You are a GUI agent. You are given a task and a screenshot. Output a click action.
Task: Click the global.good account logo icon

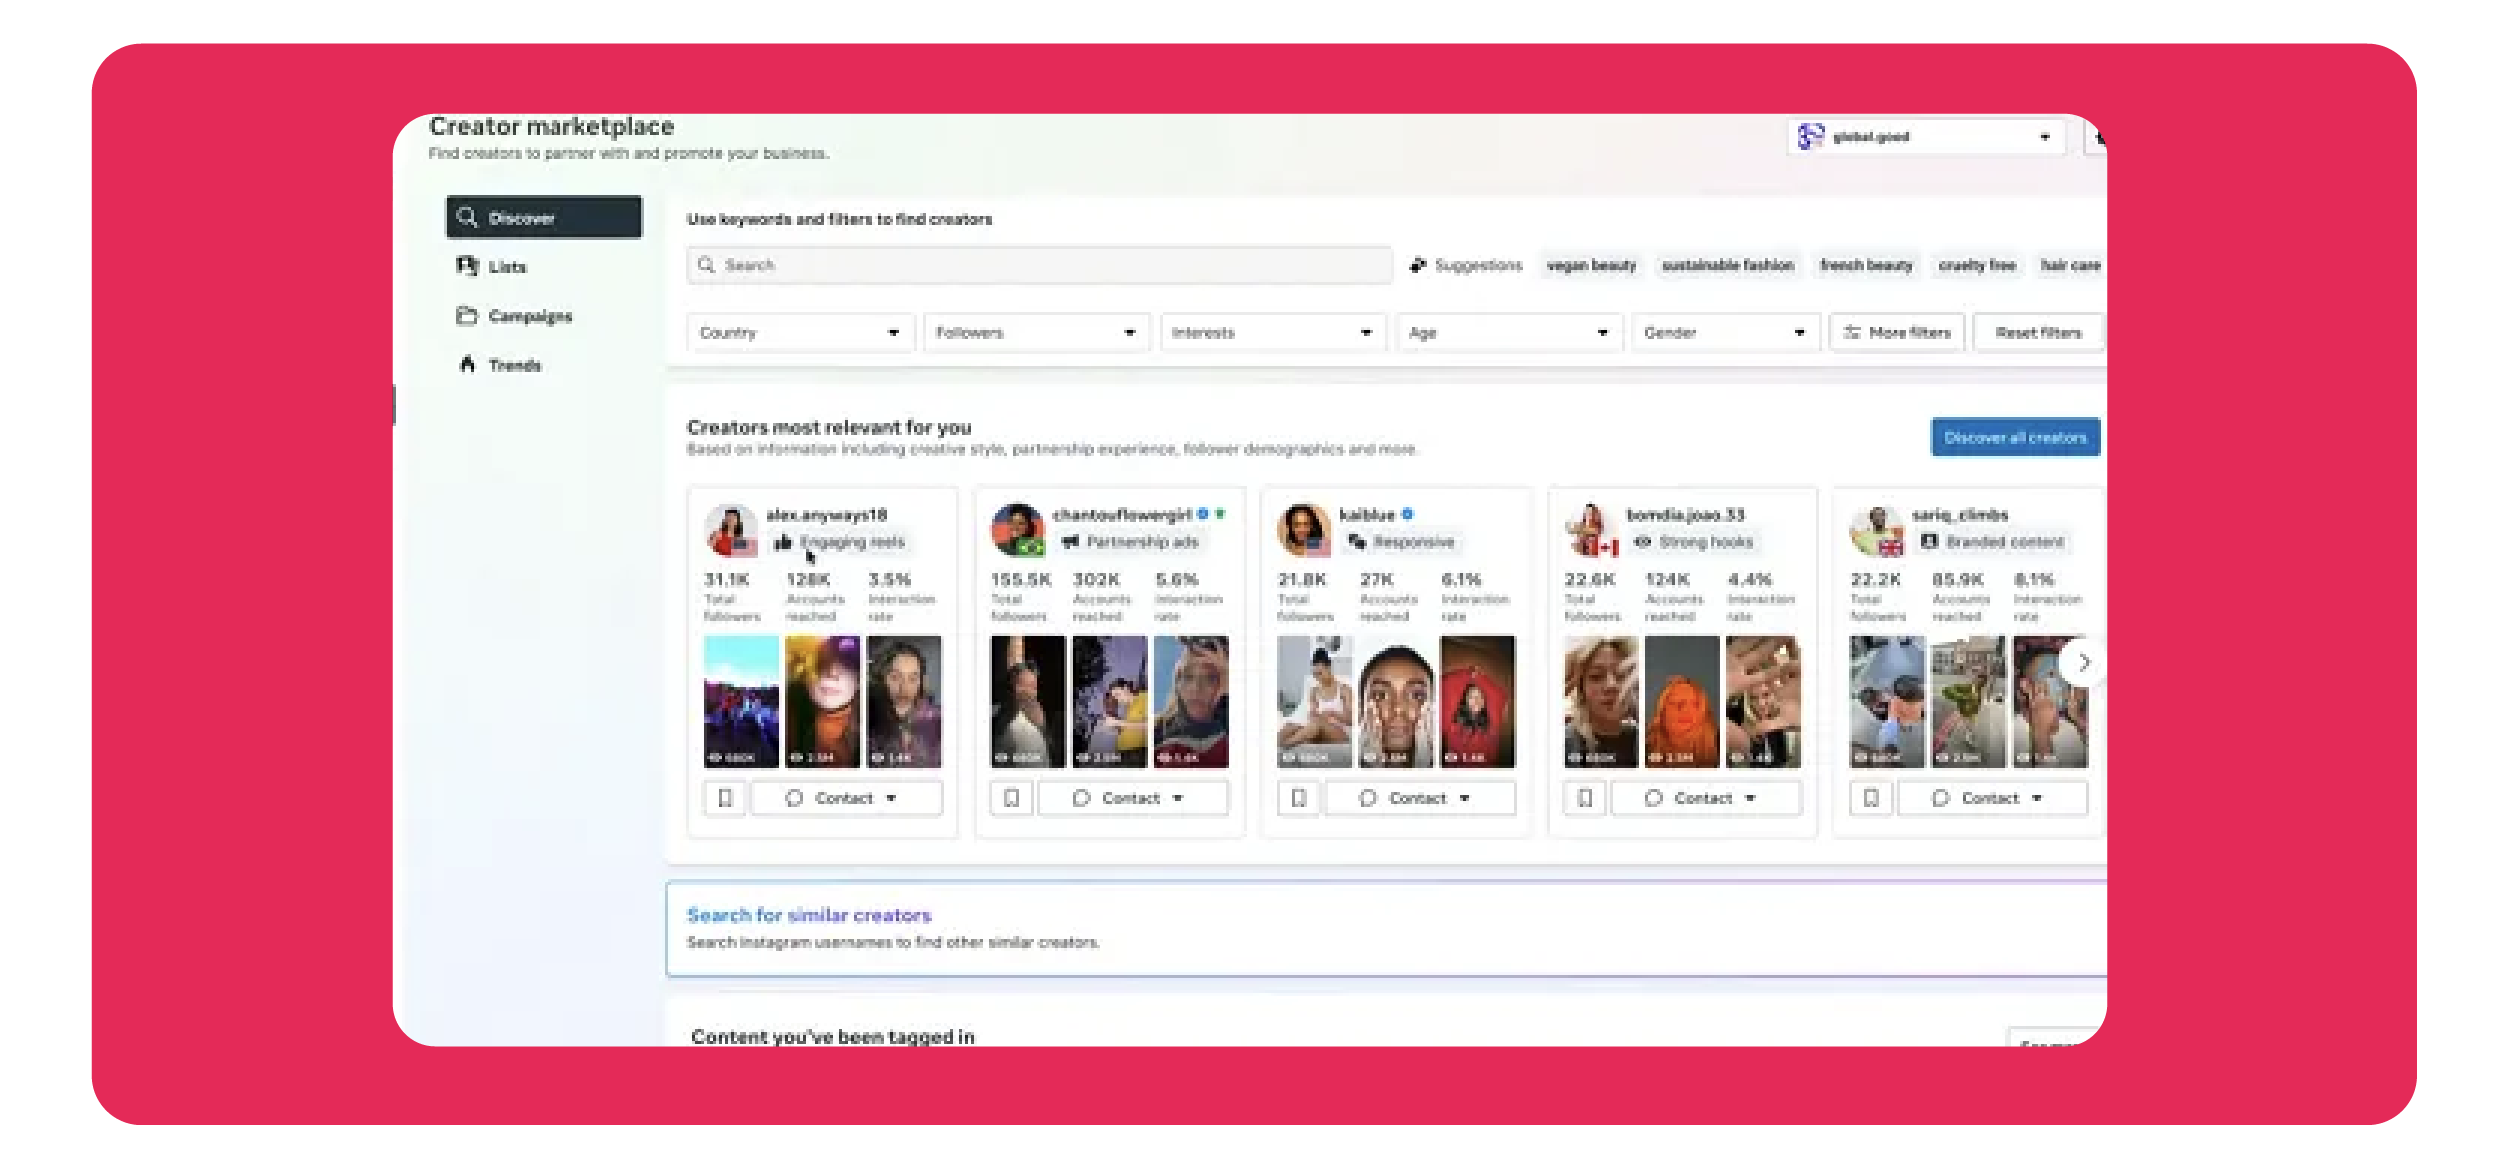[x=1810, y=137]
